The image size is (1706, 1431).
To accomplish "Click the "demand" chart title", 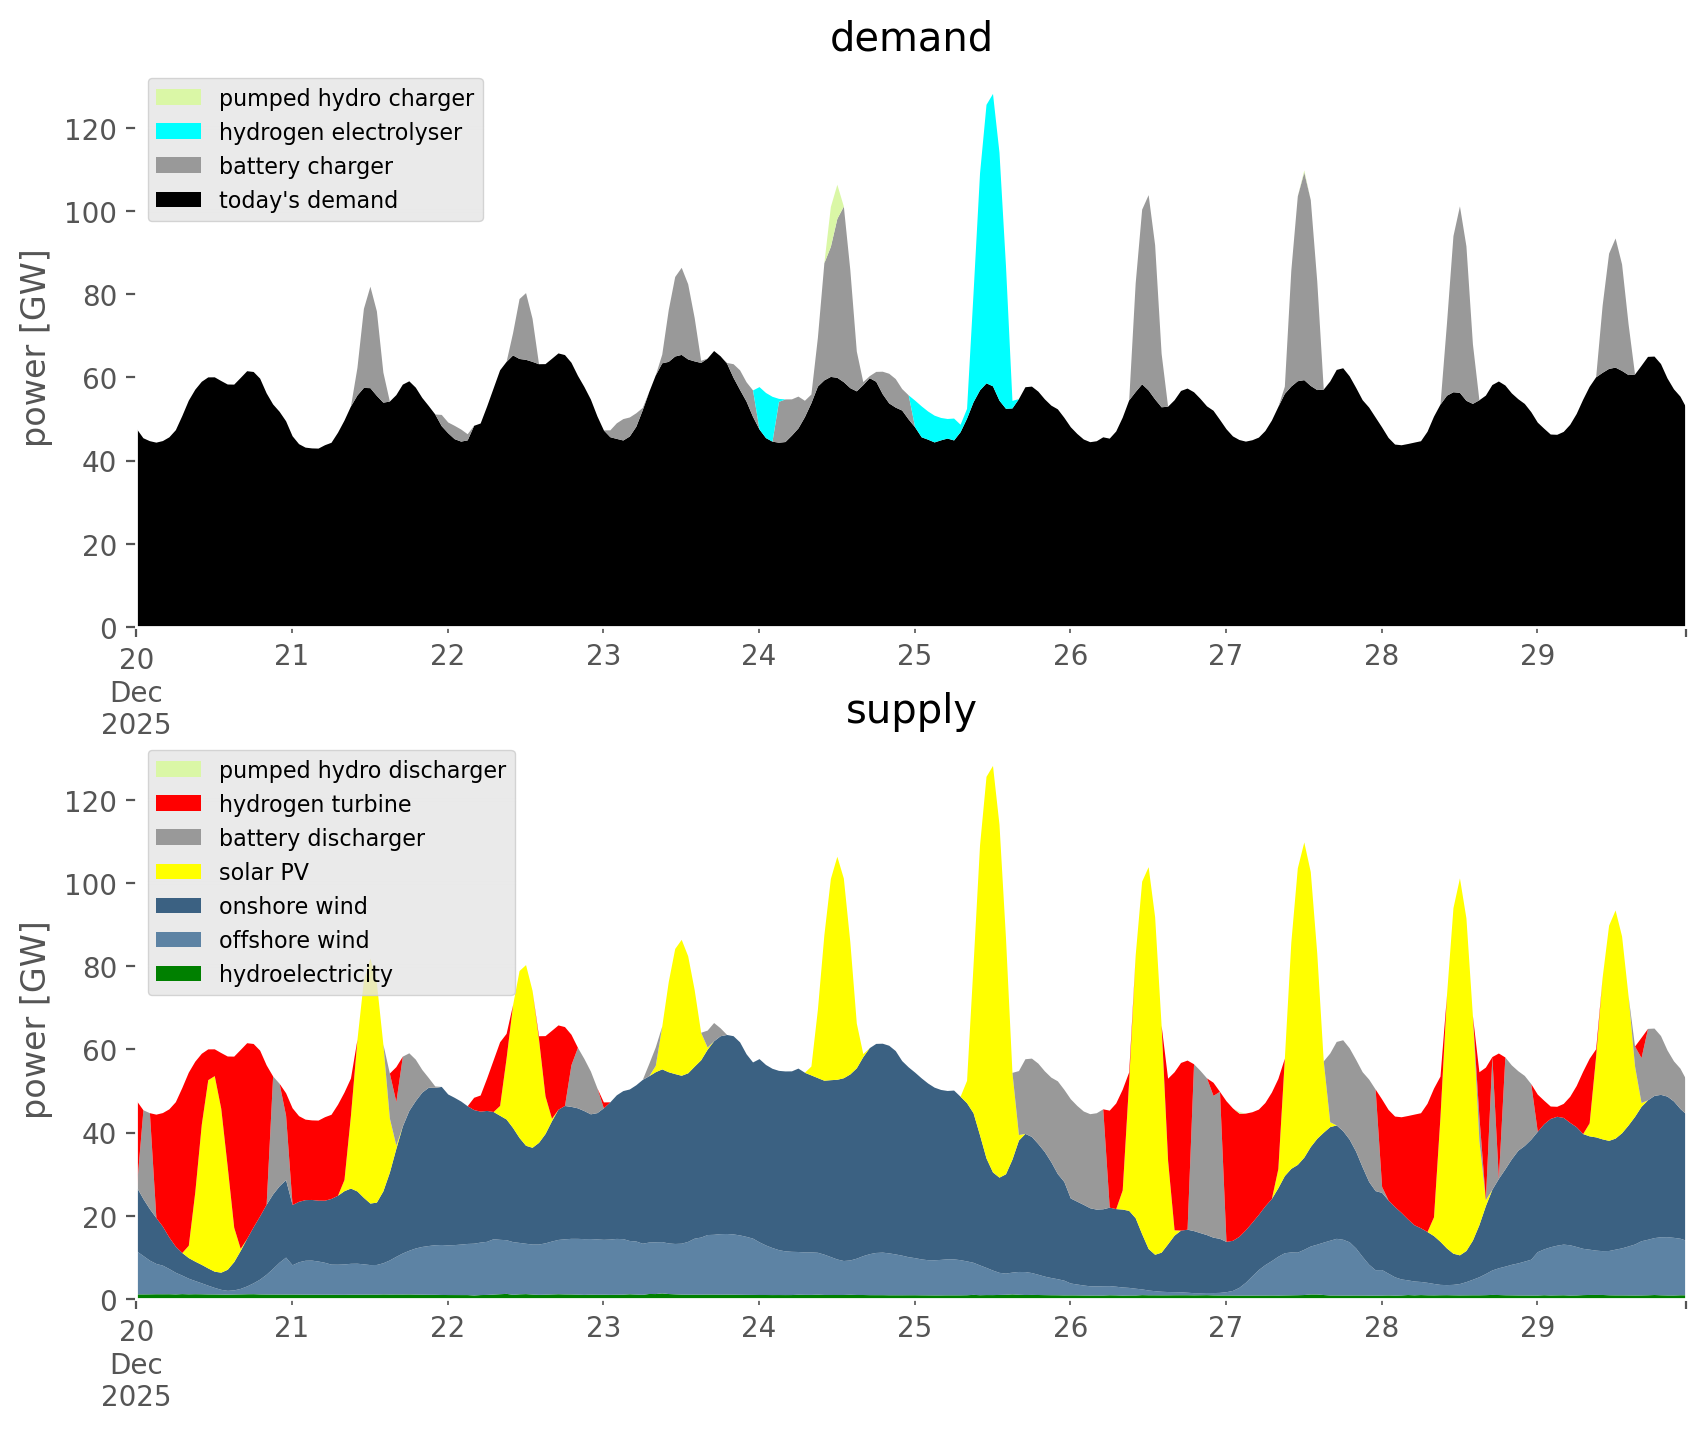I will tap(910, 38).
